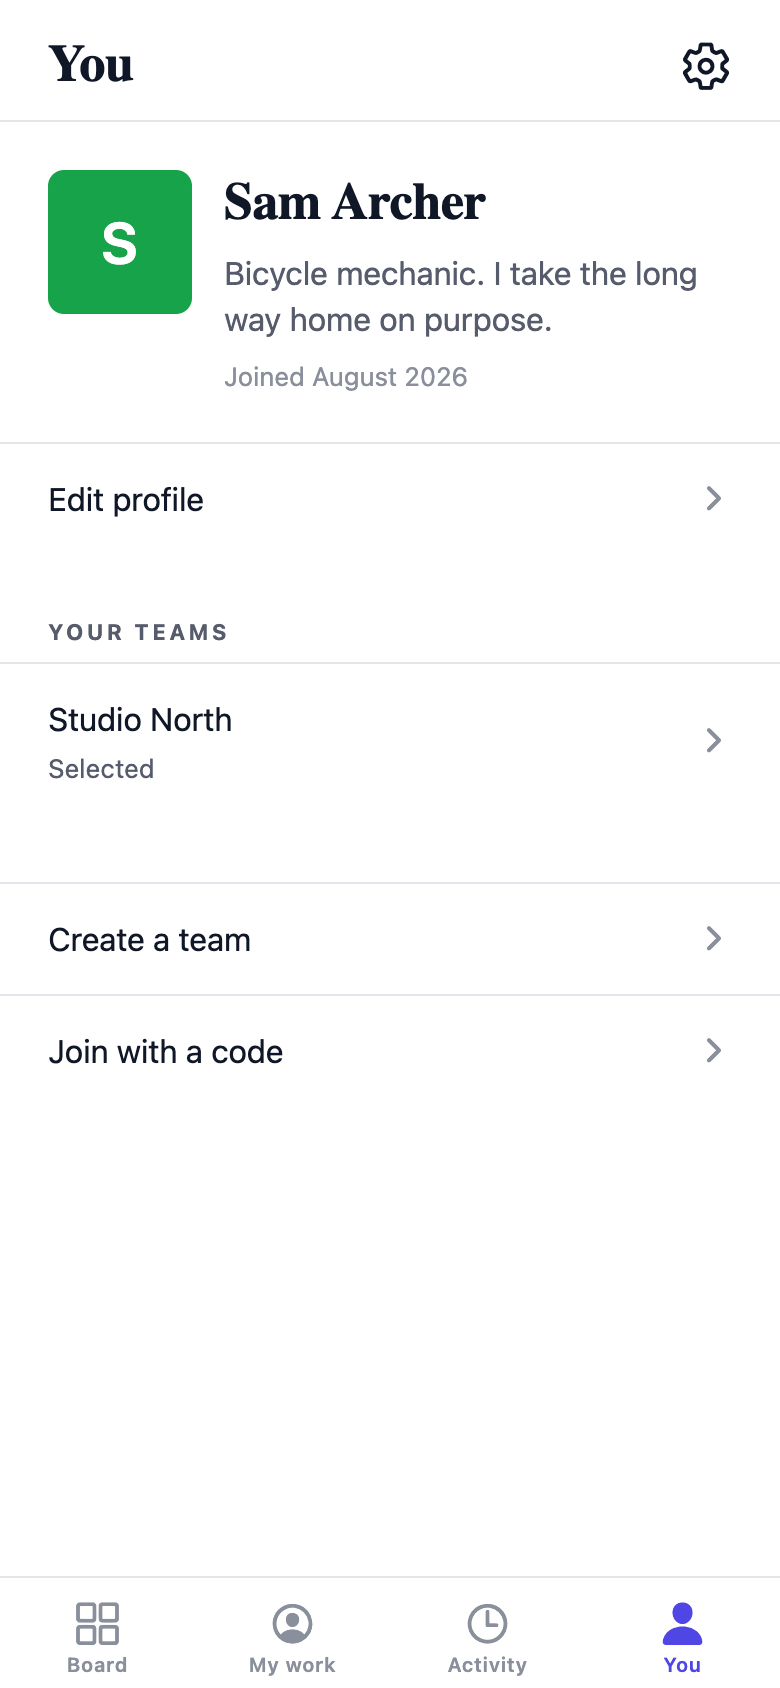Viewport: 780px width, 1688px height.
Task: Switch to the Activity tab label
Action: (487, 1665)
